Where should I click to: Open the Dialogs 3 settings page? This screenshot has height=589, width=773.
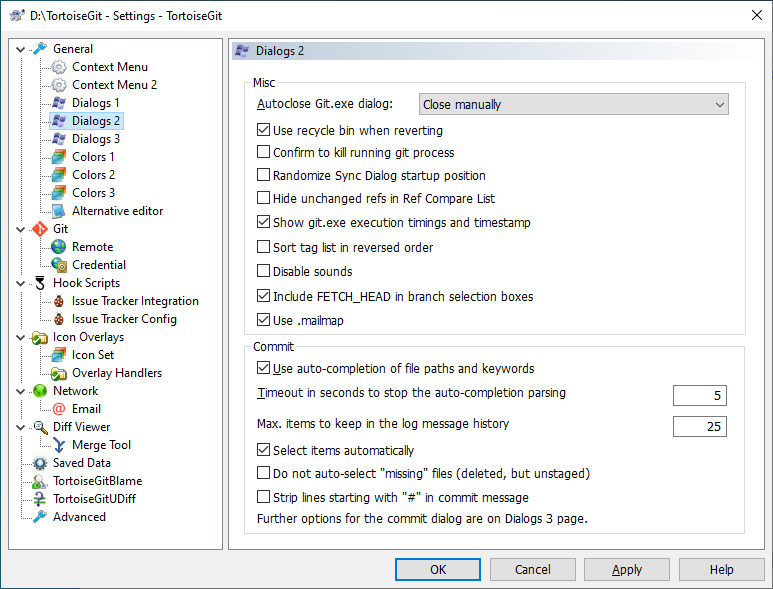click(x=95, y=139)
